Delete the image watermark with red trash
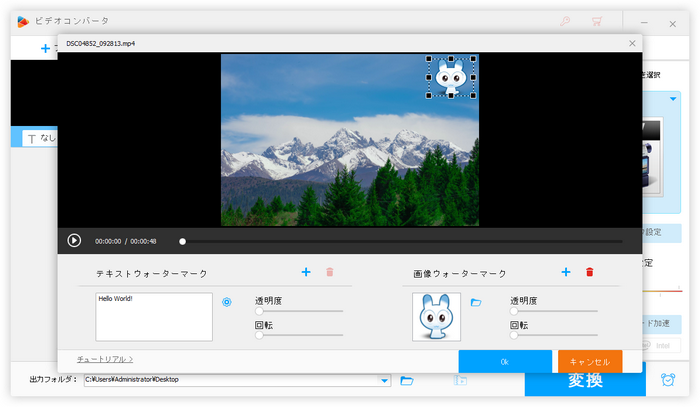 coord(589,272)
